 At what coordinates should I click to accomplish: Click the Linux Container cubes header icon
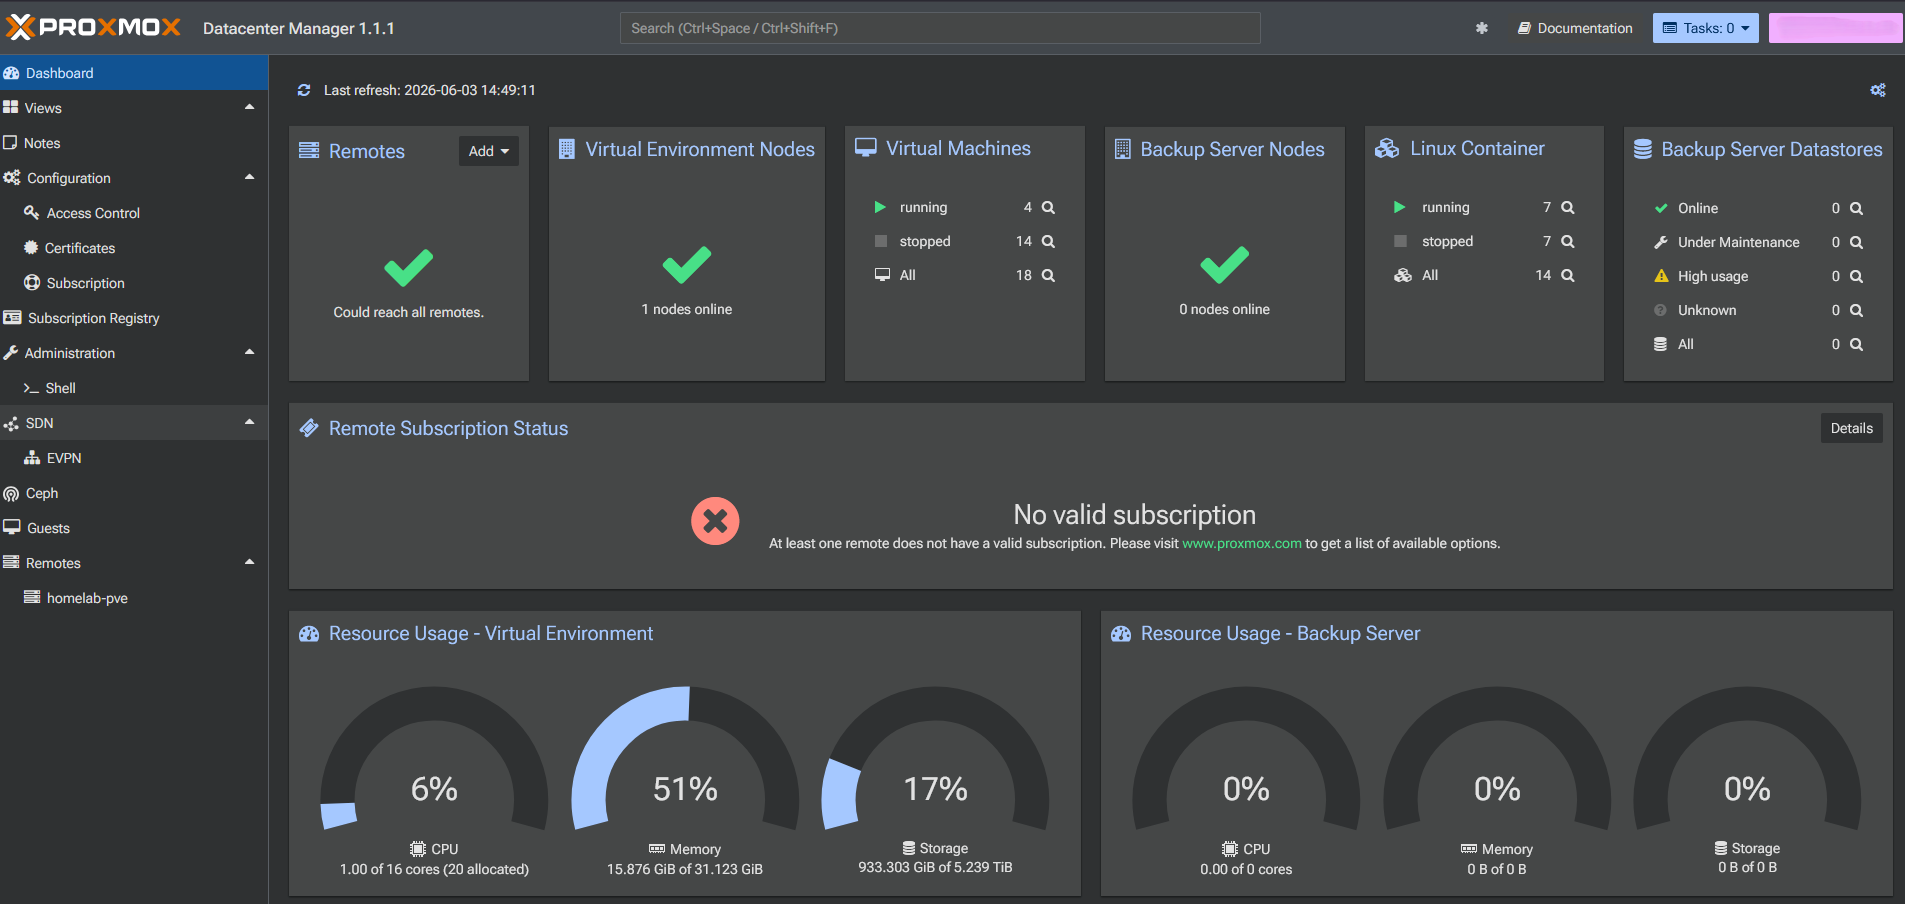click(1387, 149)
